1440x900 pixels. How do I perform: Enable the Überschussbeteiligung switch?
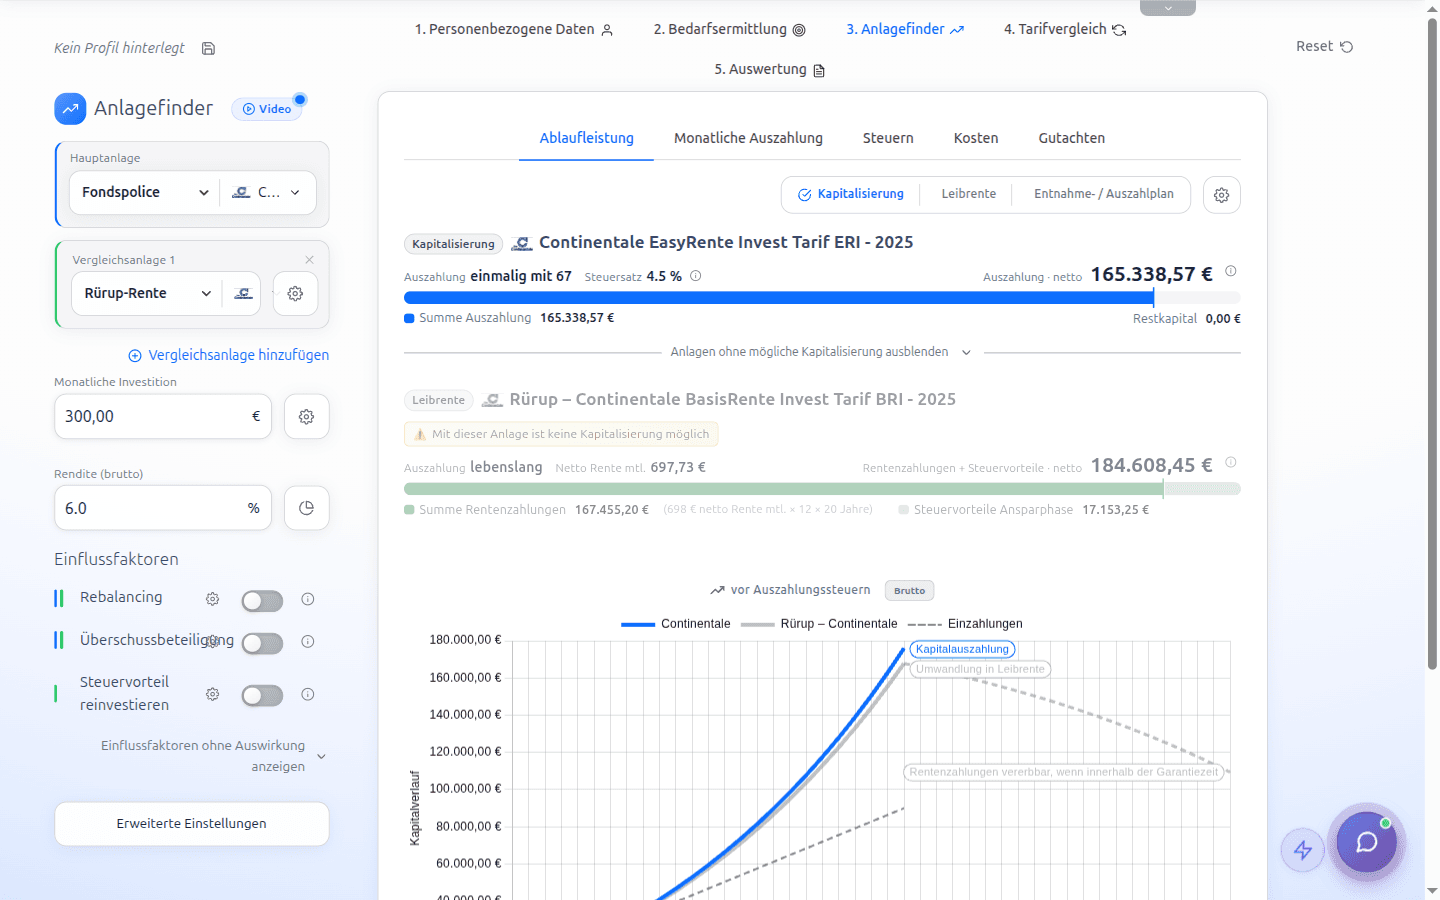262,643
